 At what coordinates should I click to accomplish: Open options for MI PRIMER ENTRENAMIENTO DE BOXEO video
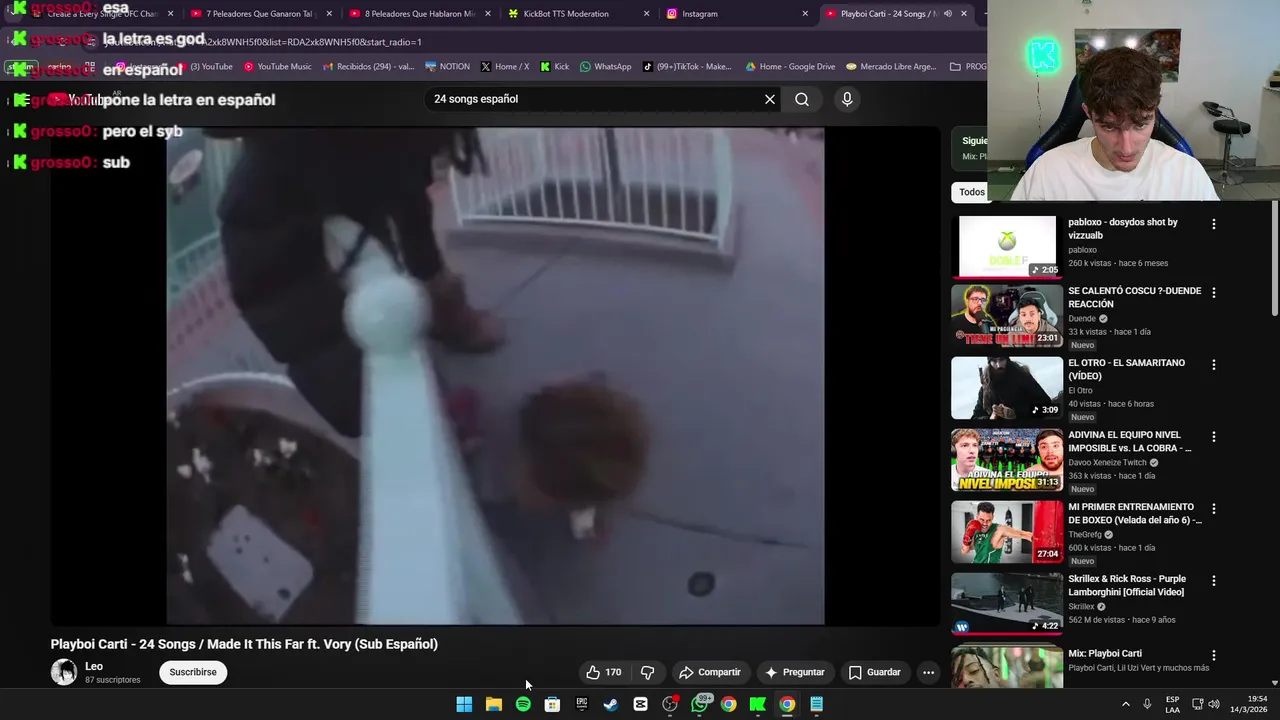(x=1214, y=509)
